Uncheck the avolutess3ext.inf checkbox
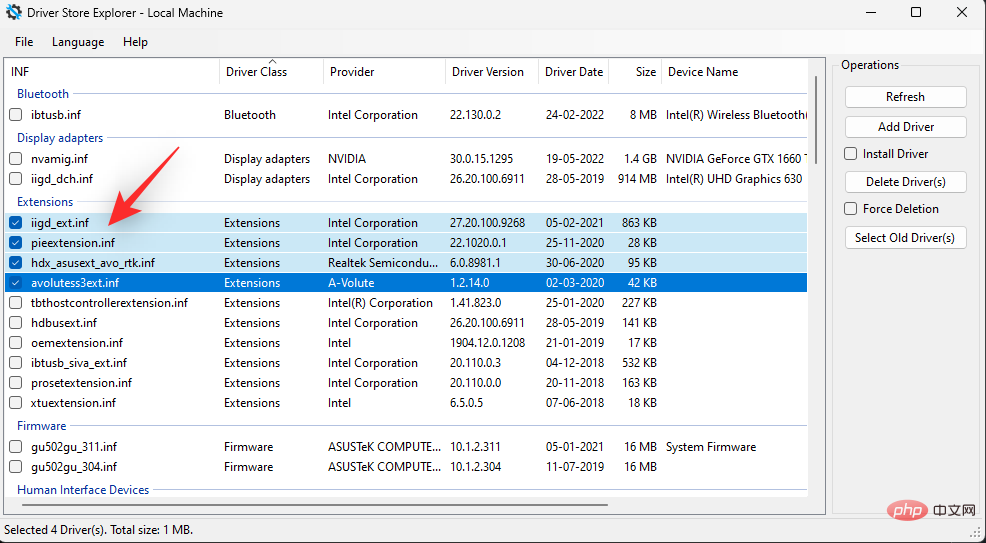 16,283
